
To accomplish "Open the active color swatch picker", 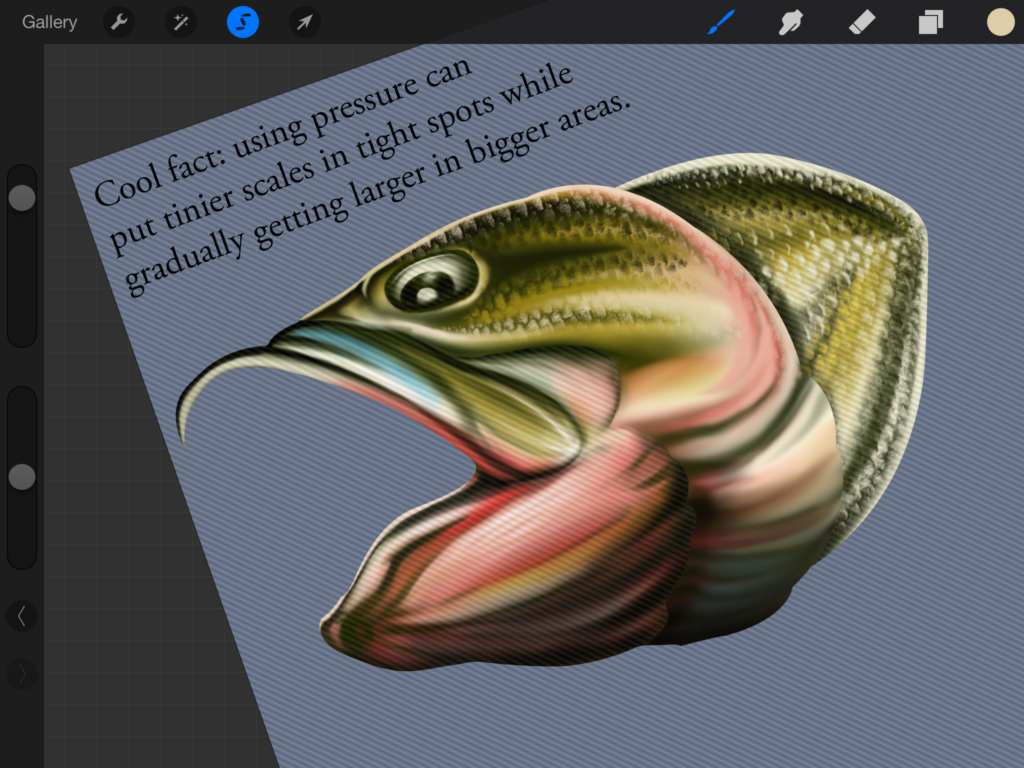I will [x=1000, y=22].
